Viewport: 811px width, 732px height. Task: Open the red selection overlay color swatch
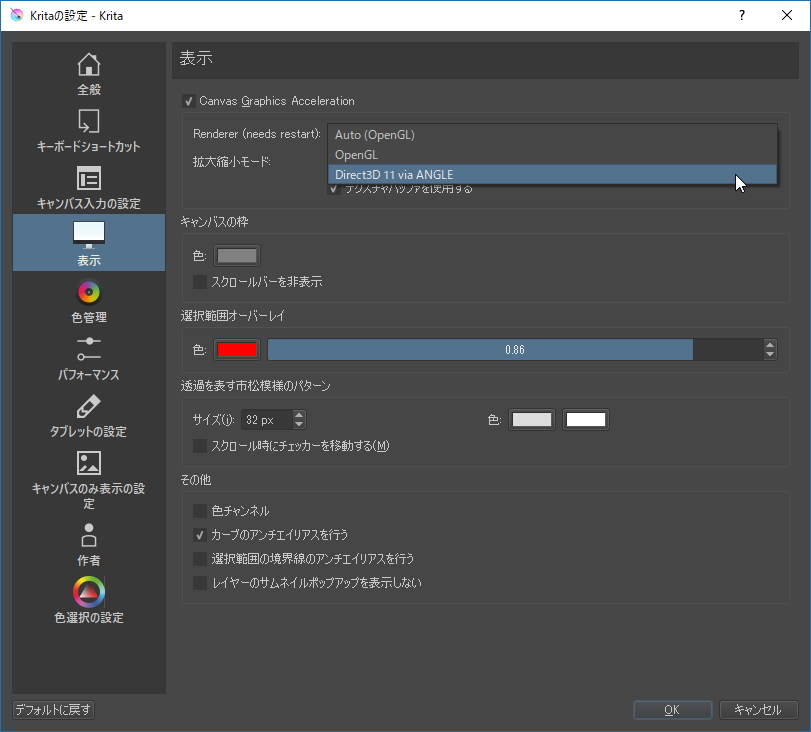tap(237, 350)
